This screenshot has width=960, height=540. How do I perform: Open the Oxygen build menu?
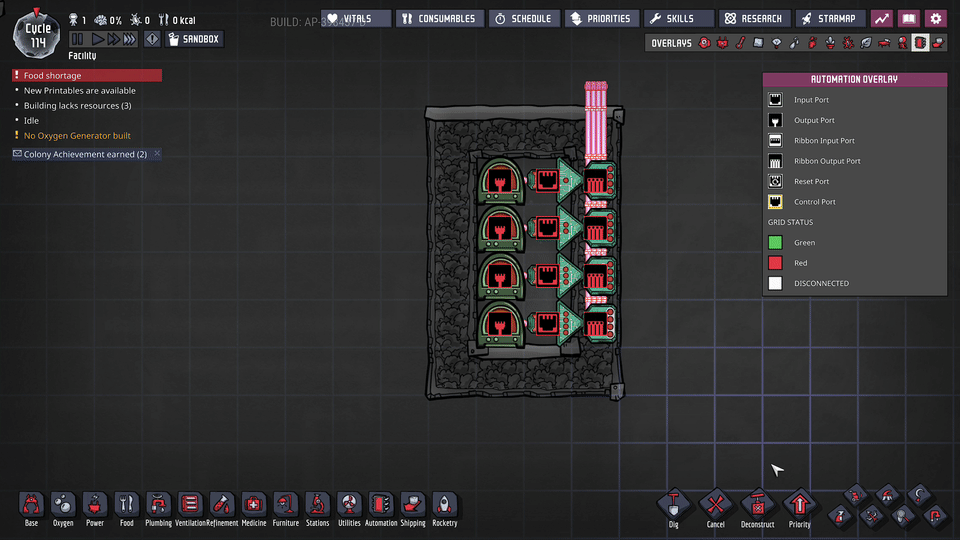(x=63, y=509)
